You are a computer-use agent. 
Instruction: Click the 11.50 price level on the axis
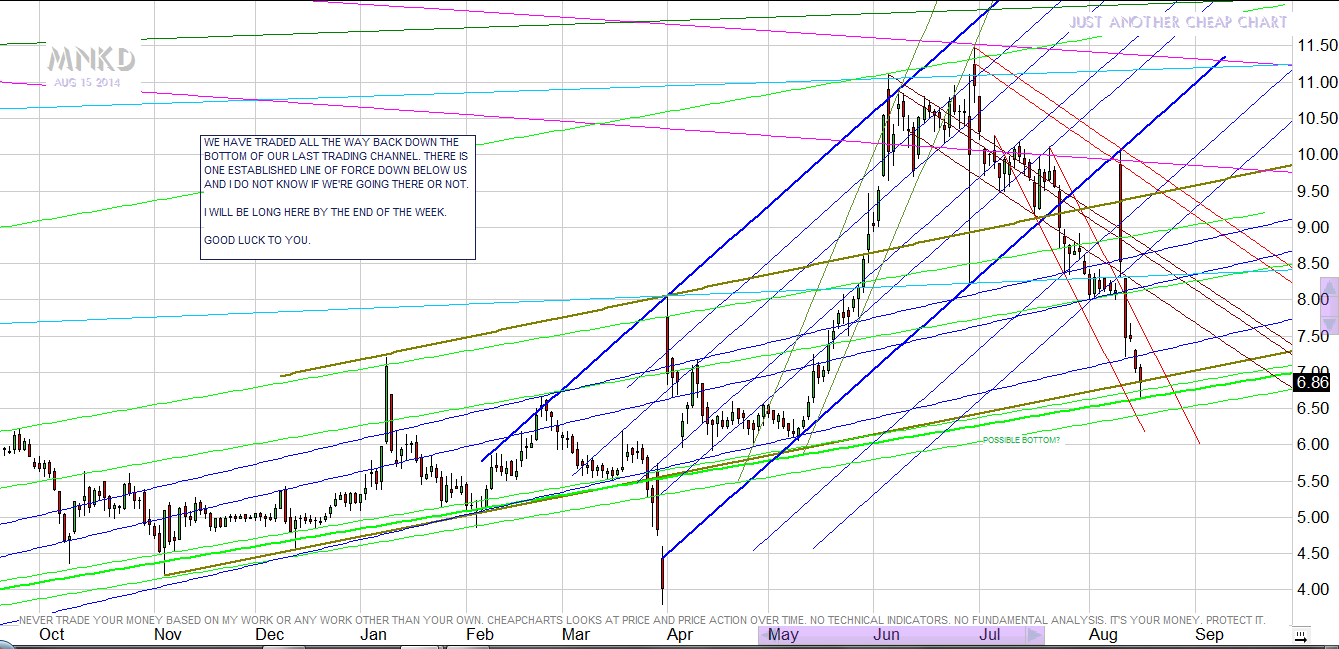pyautogui.click(x=1316, y=46)
